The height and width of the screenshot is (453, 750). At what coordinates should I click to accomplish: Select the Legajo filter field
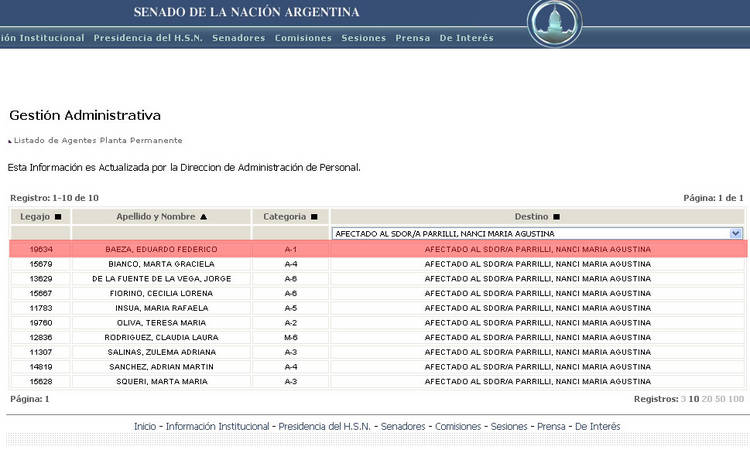(41, 233)
